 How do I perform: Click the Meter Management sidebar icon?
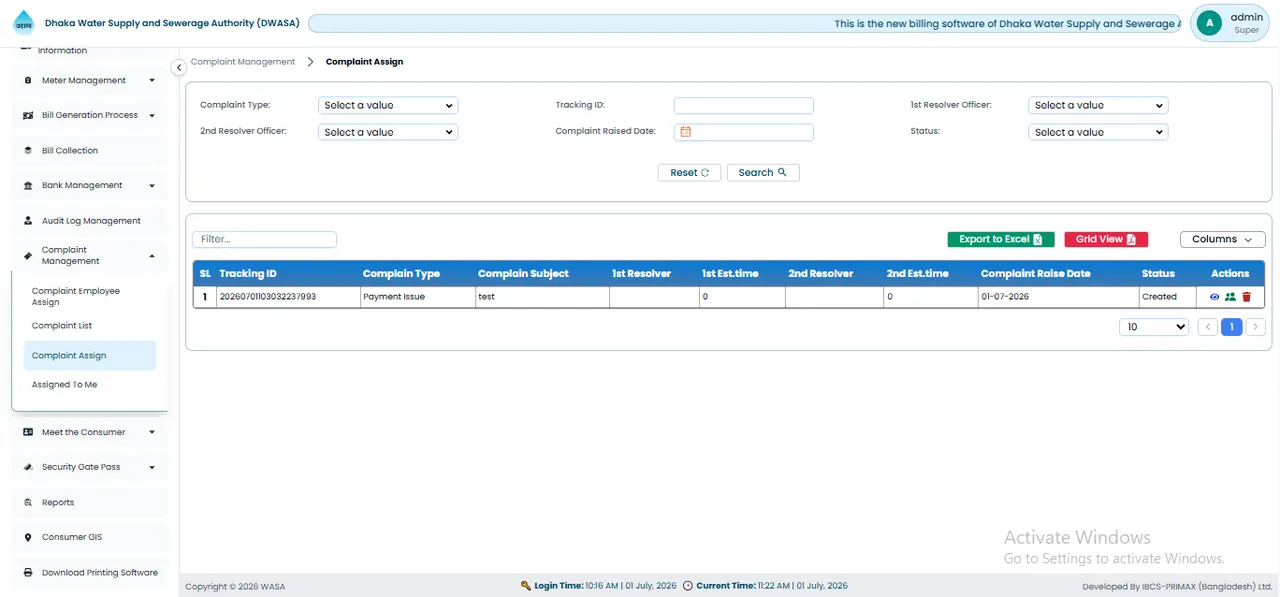tap(28, 80)
